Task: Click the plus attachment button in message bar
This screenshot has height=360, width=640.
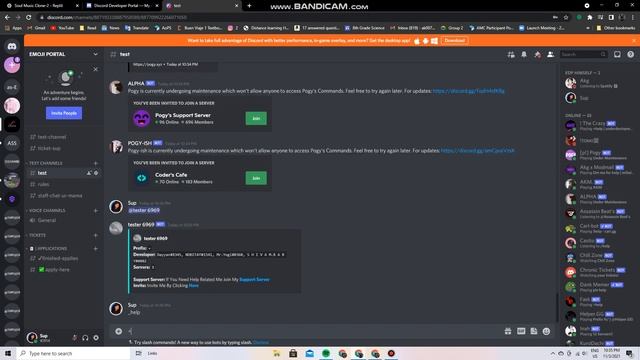Action: click(x=118, y=331)
